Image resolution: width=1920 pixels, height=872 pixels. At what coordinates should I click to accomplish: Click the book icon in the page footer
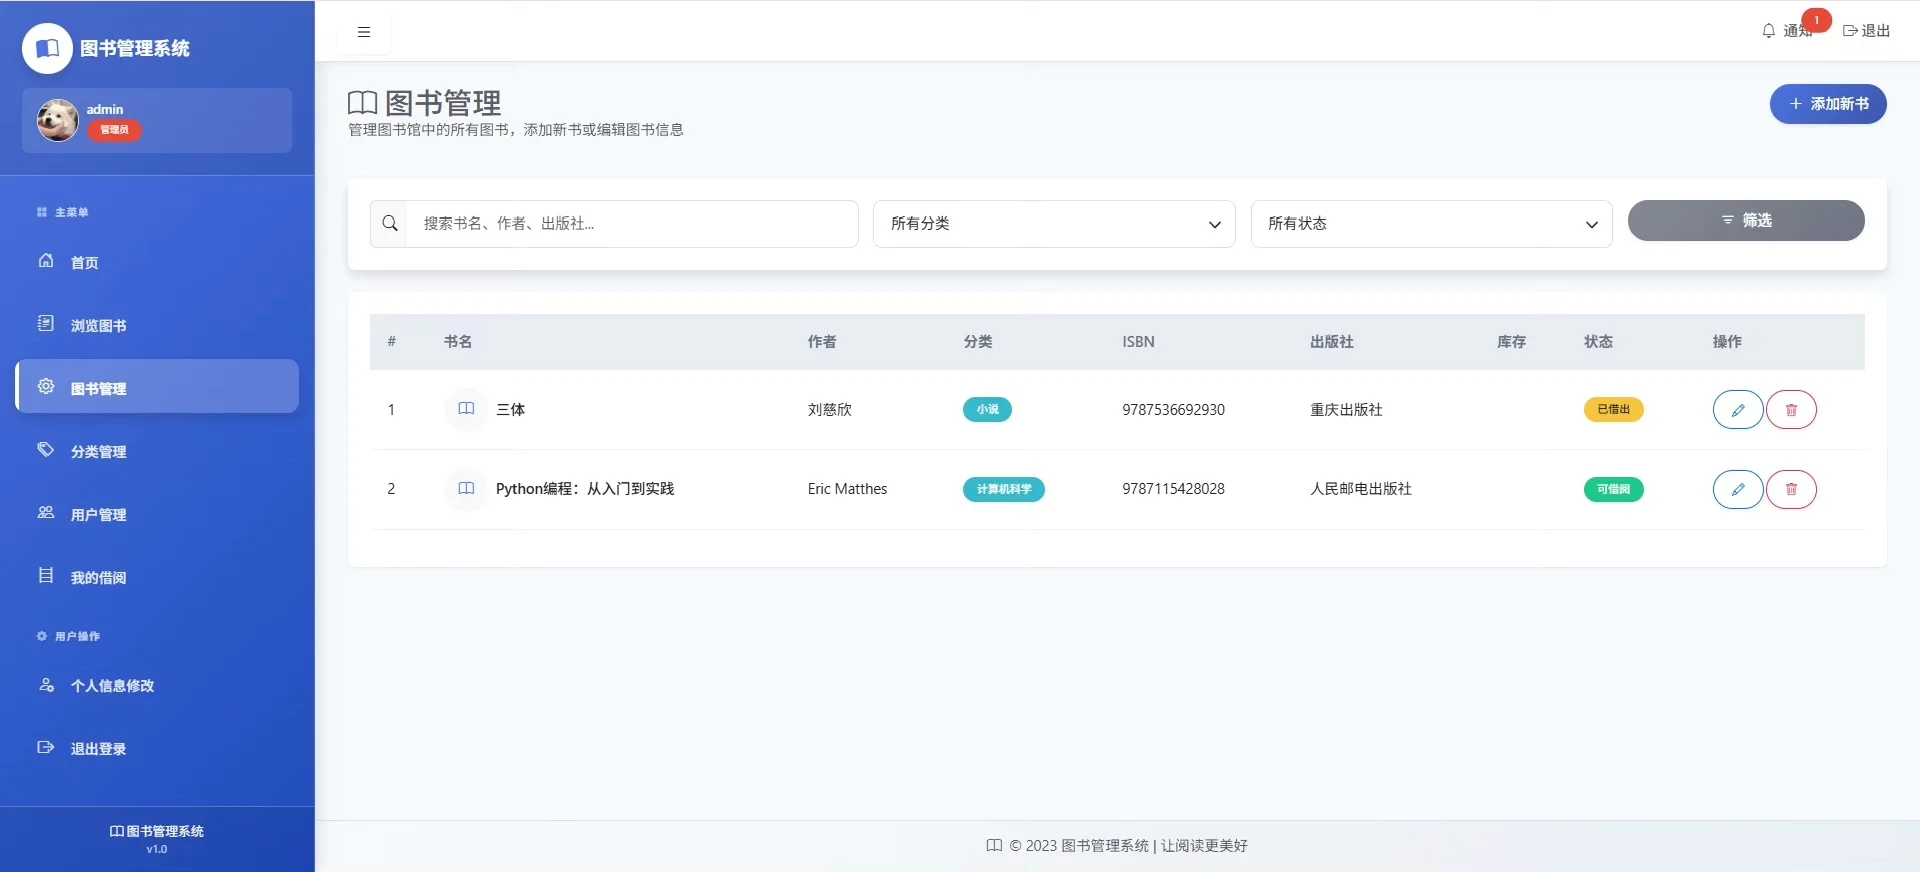pos(994,846)
